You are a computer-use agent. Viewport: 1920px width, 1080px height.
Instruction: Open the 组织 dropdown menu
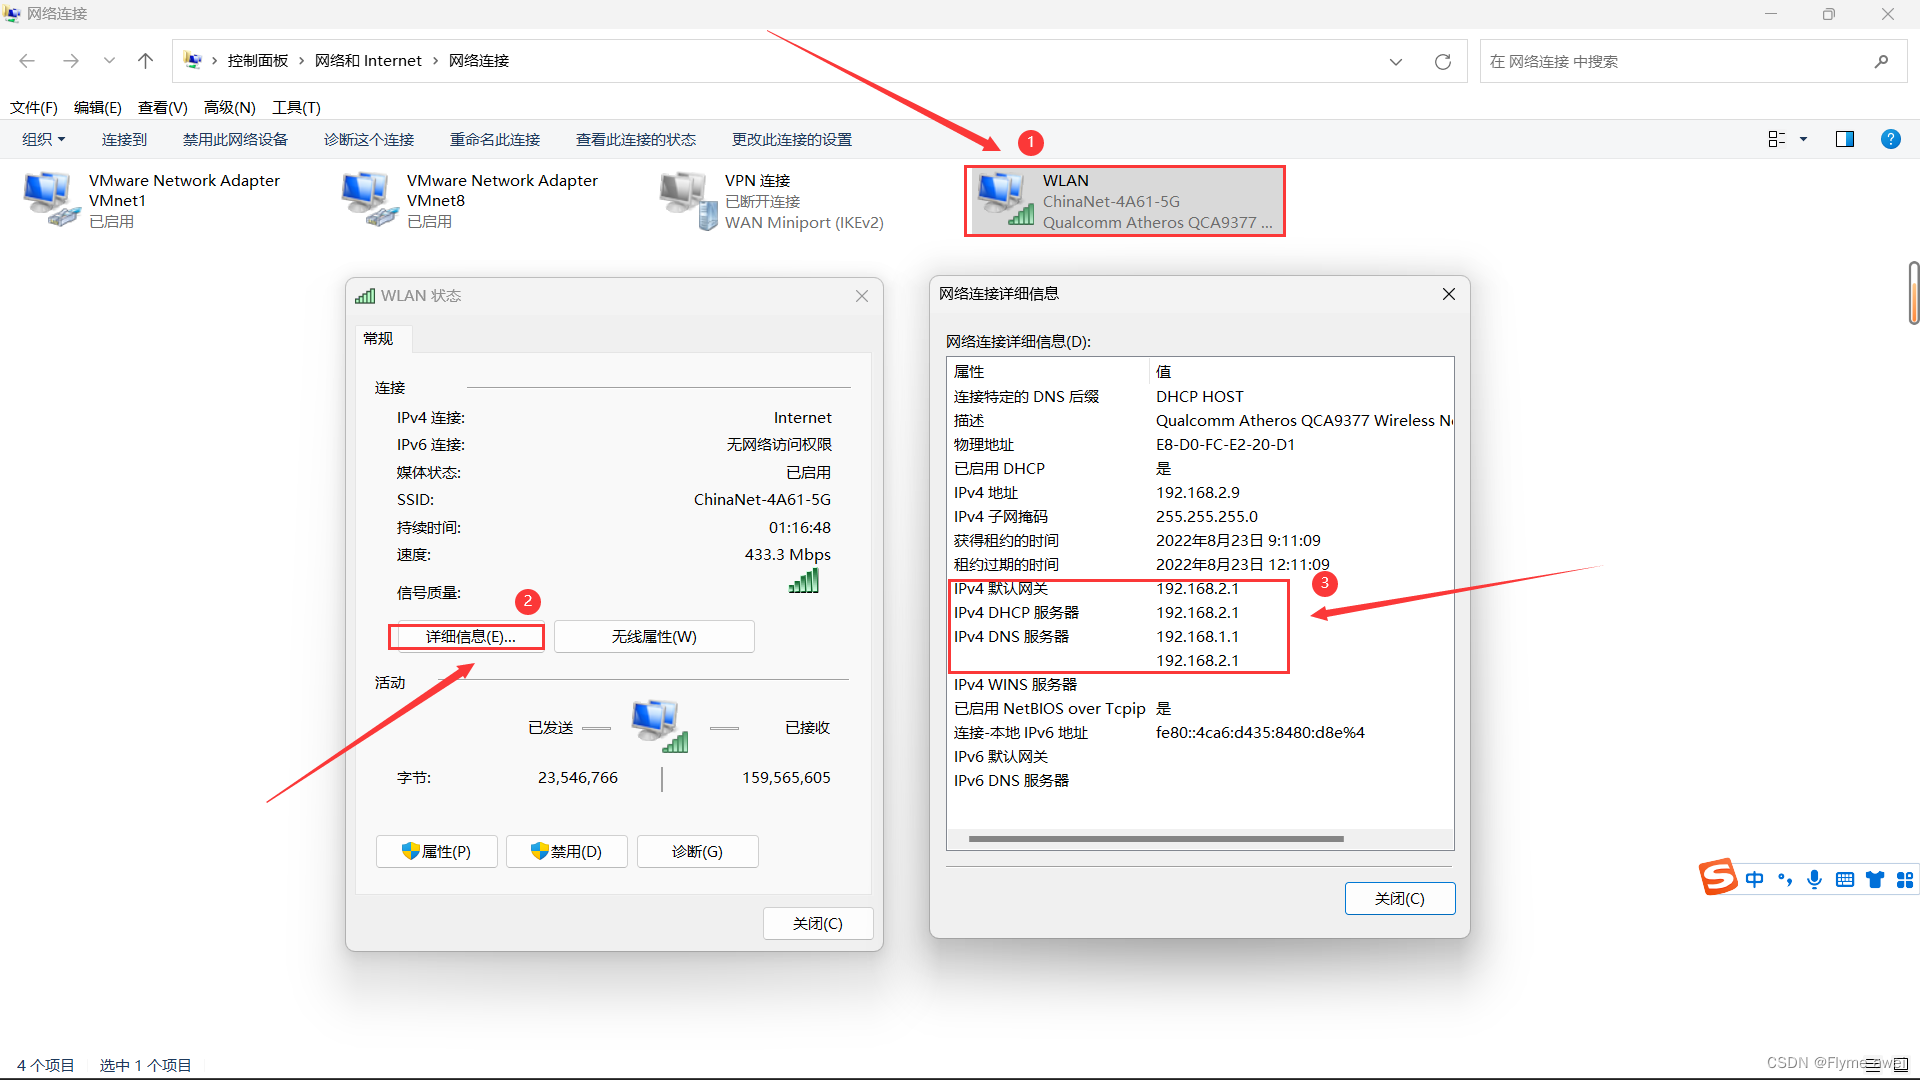44,139
